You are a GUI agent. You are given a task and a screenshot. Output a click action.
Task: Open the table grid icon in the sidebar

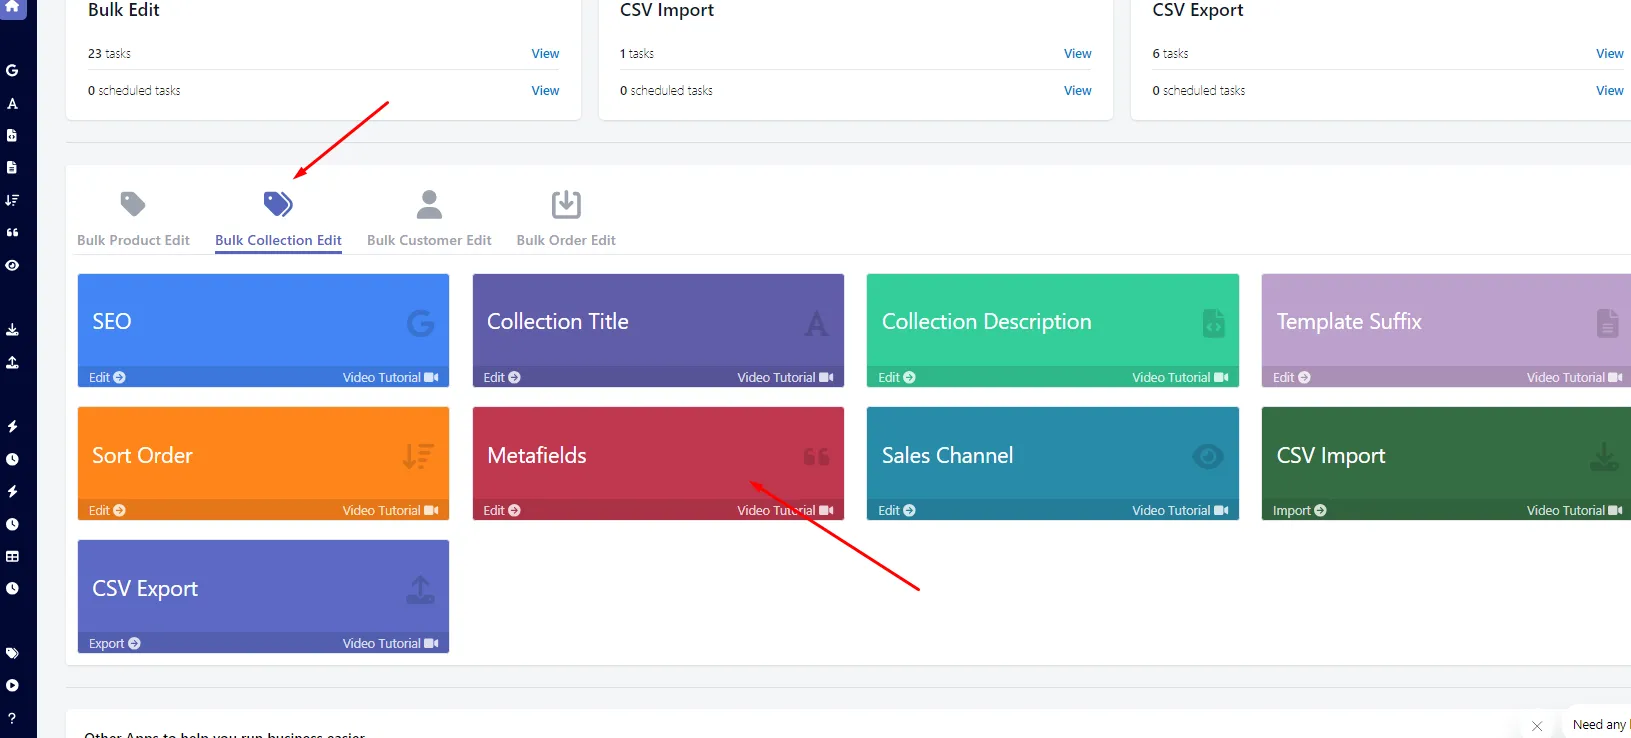point(12,556)
